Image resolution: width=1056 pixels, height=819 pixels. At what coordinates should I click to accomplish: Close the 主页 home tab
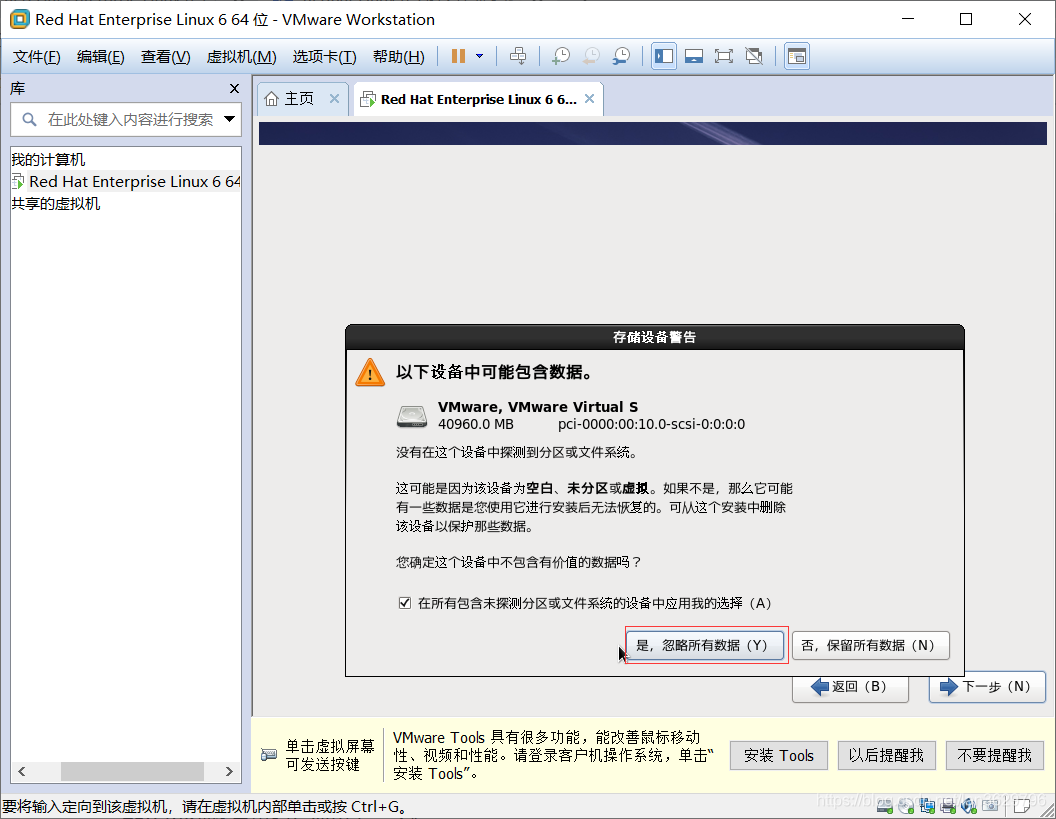click(x=334, y=99)
